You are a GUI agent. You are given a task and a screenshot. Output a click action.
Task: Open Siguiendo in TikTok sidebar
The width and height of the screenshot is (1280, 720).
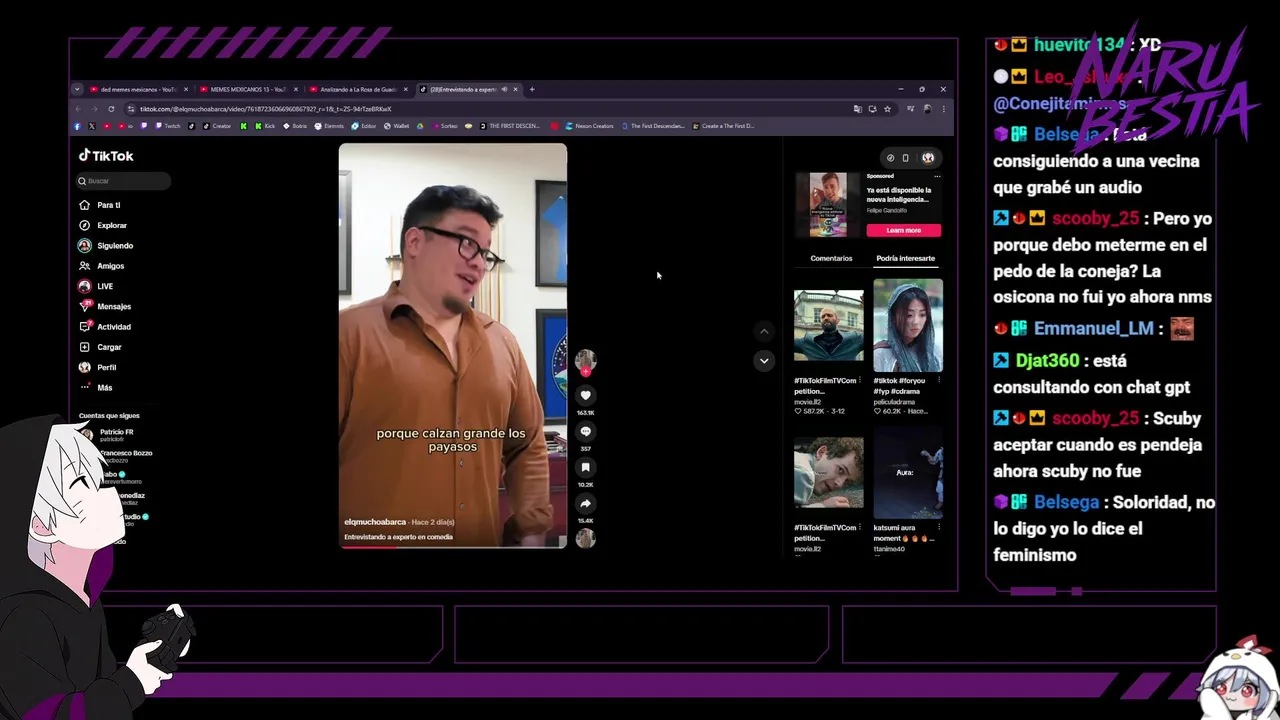[x=106, y=246]
